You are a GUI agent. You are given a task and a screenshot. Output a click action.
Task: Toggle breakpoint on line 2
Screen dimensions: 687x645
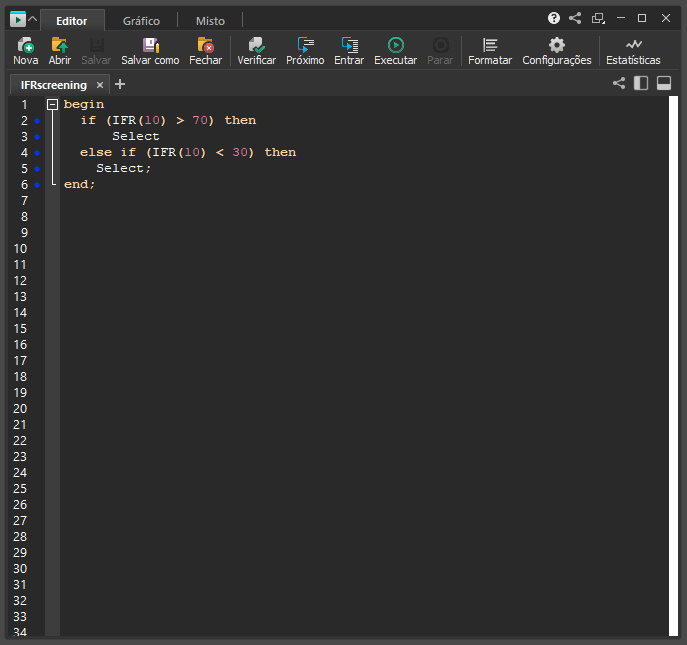(x=37, y=121)
